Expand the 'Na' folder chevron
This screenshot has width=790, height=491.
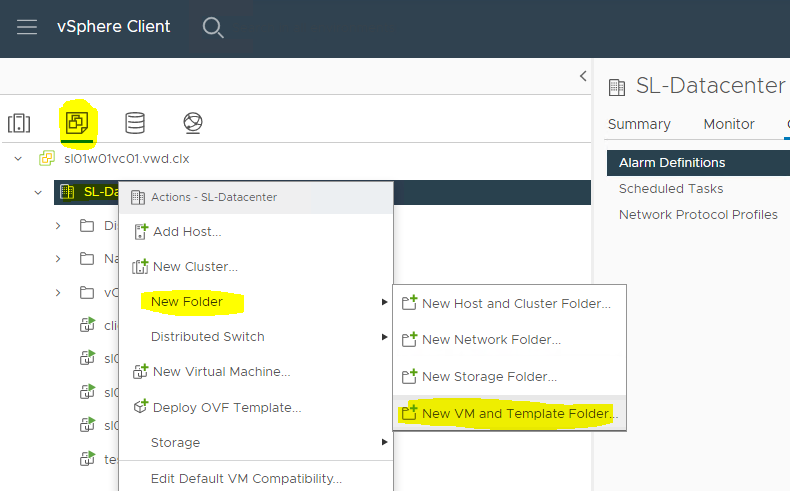pos(58,259)
